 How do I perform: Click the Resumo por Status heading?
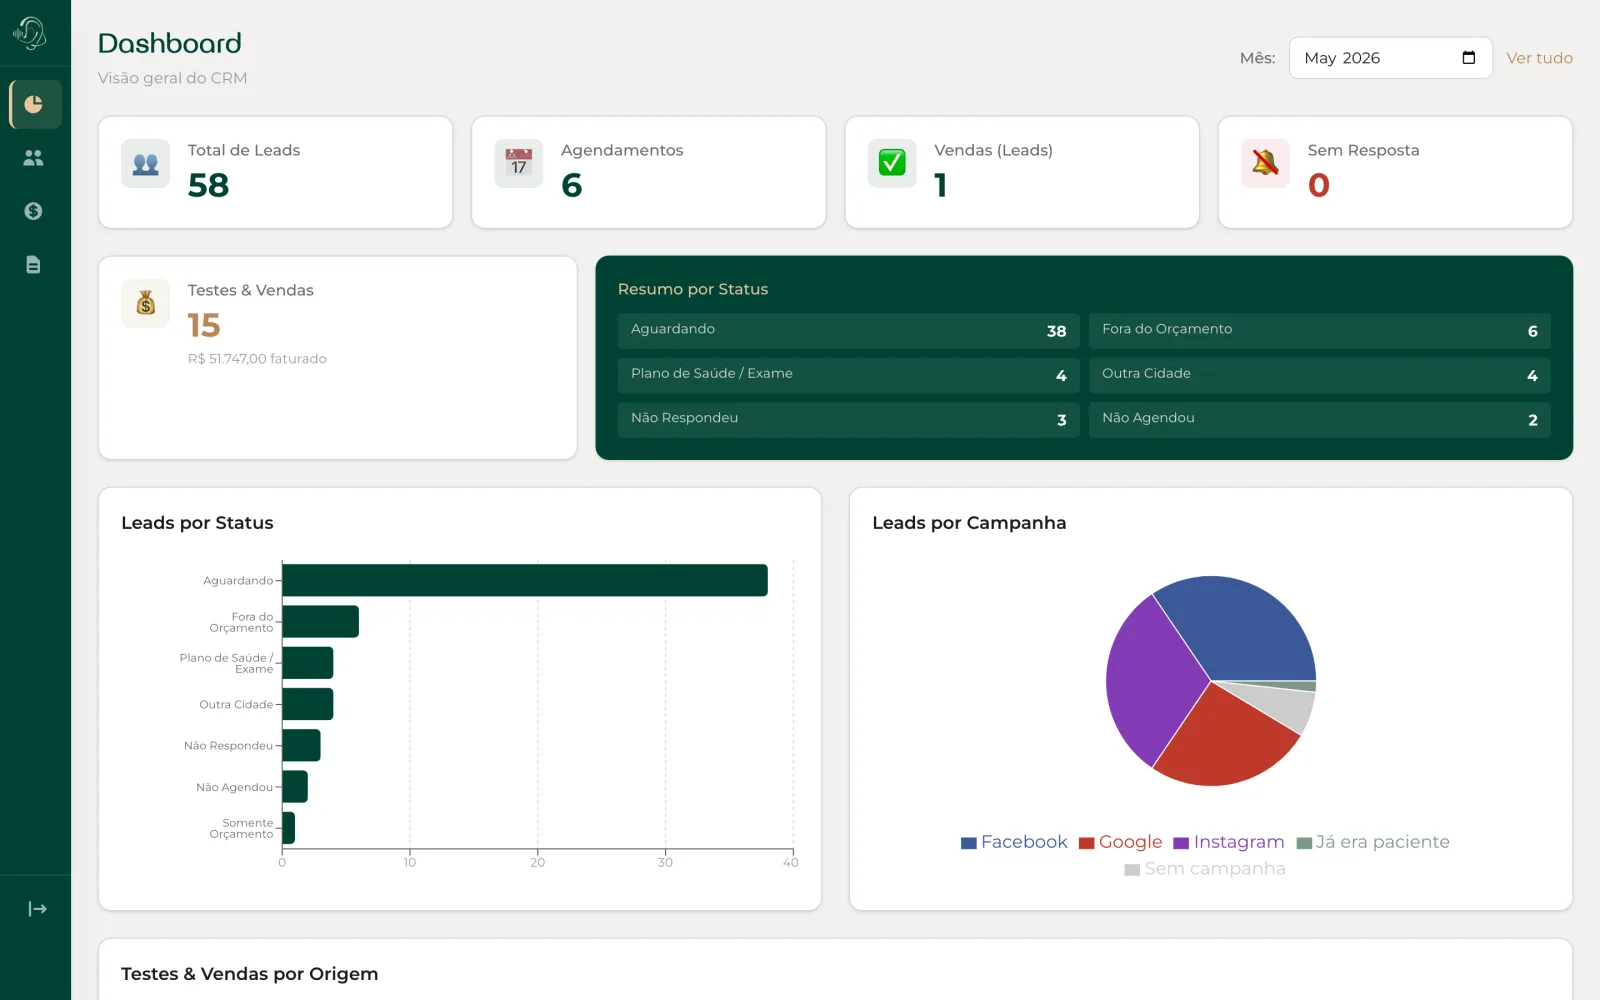(693, 289)
